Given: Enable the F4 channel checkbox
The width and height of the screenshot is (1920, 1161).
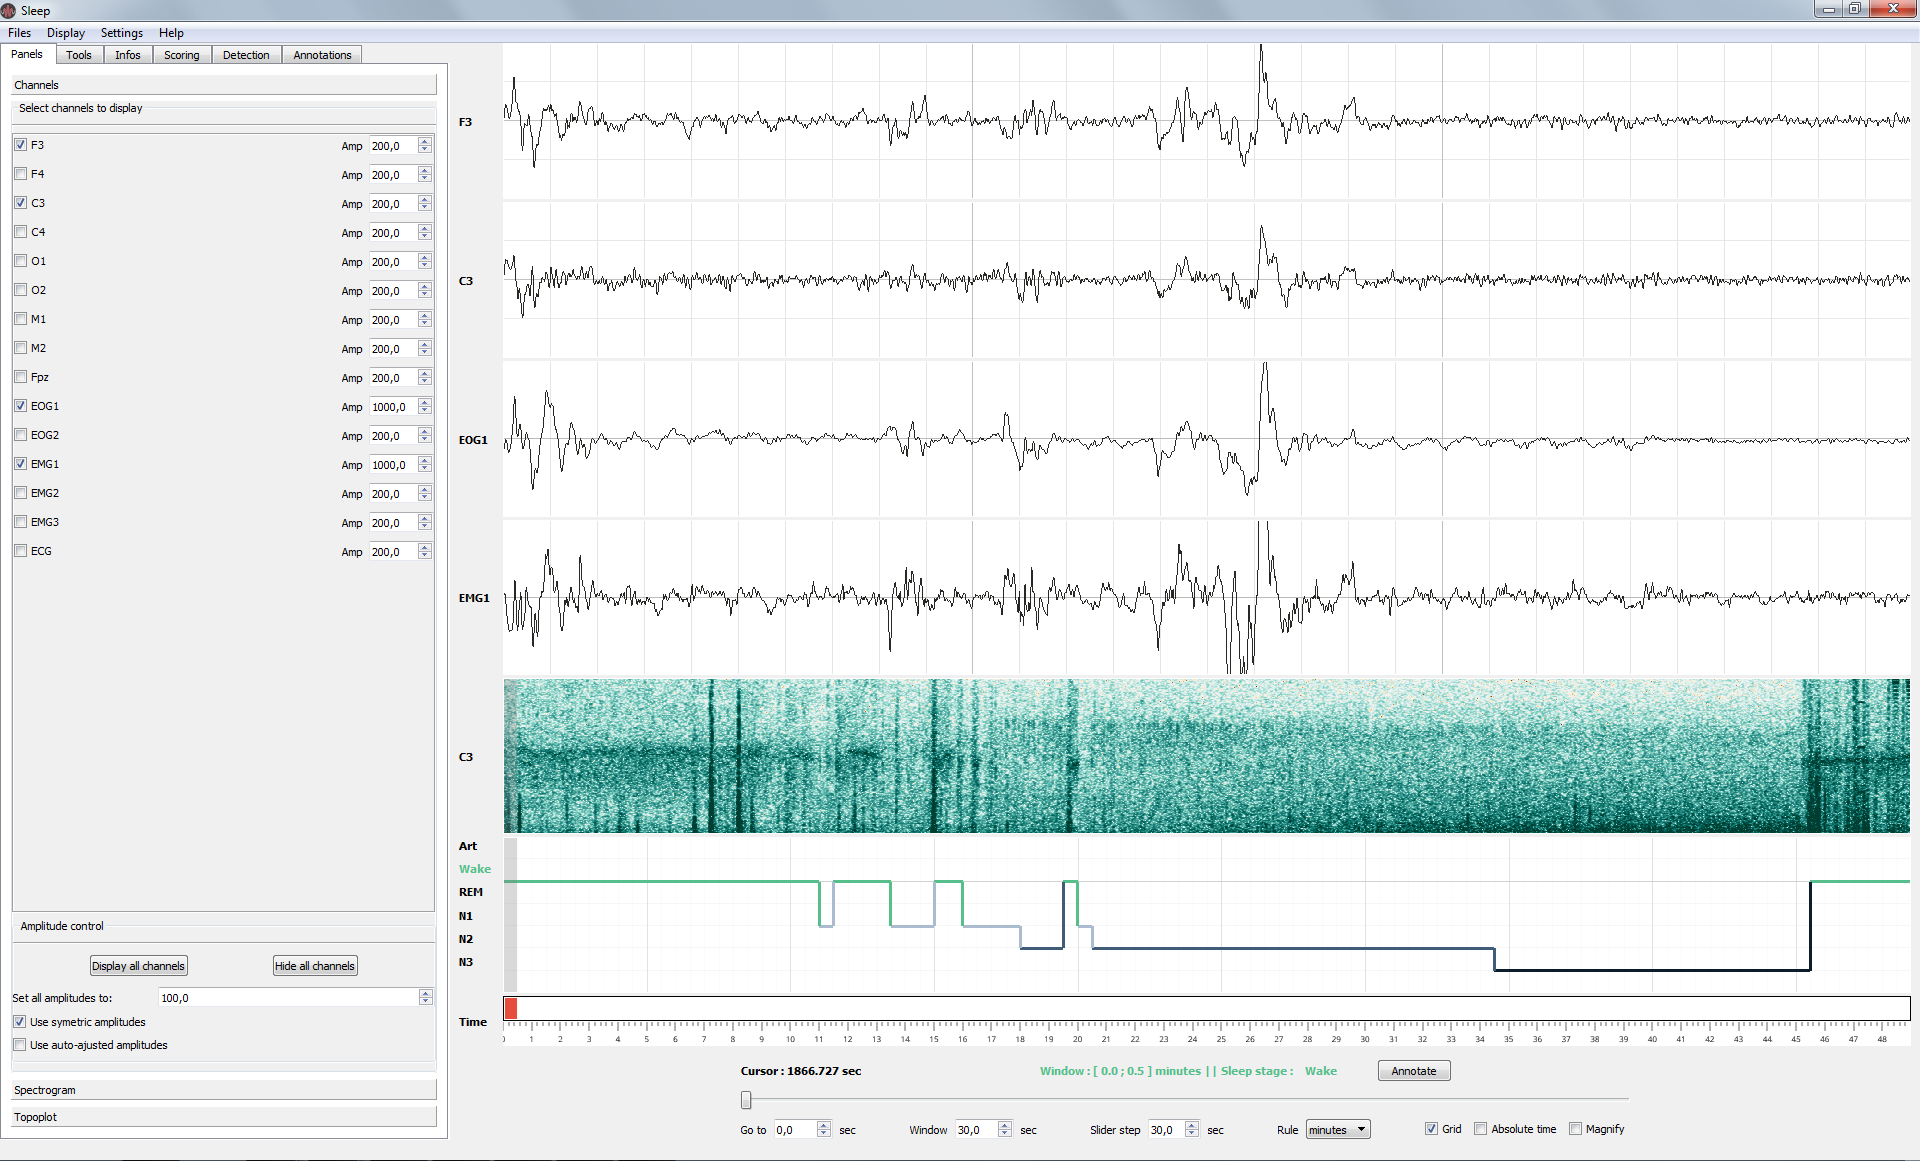Looking at the screenshot, I should (x=21, y=174).
